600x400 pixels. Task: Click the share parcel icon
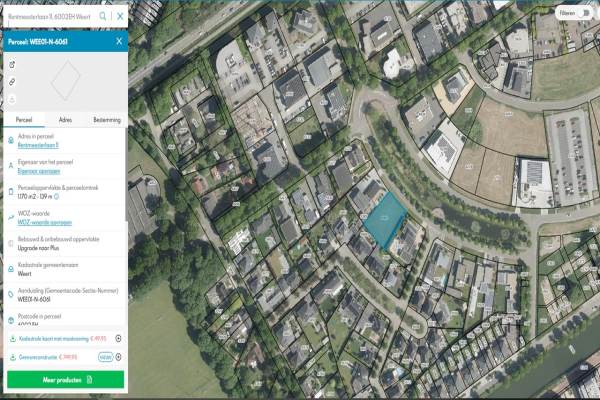[12, 64]
